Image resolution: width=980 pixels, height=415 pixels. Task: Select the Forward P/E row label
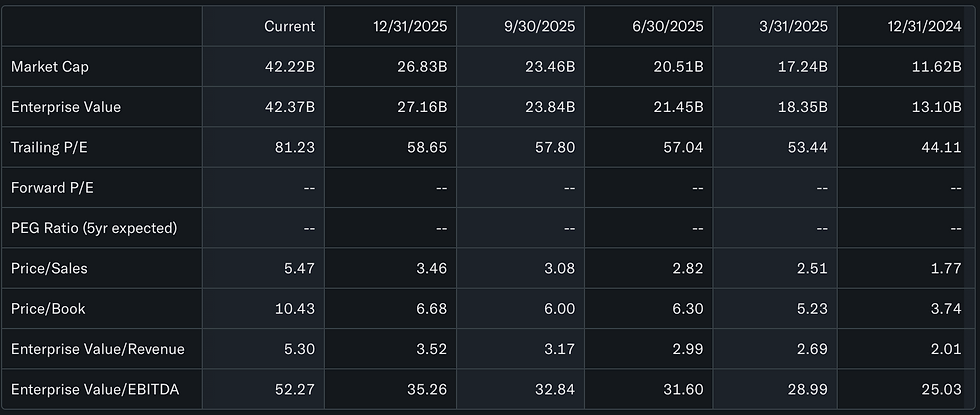click(x=51, y=187)
